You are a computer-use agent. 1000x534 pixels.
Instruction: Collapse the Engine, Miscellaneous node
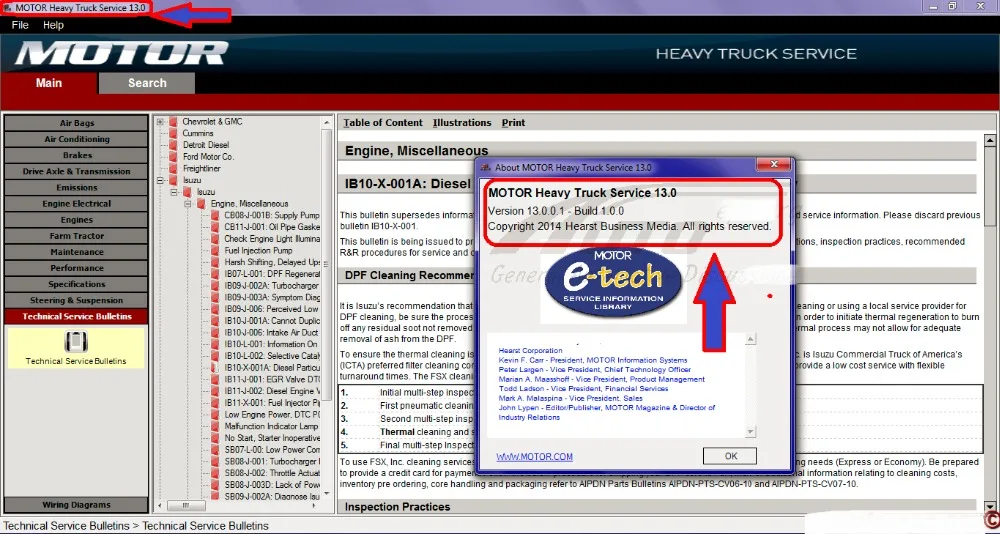(x=188, y=204)
